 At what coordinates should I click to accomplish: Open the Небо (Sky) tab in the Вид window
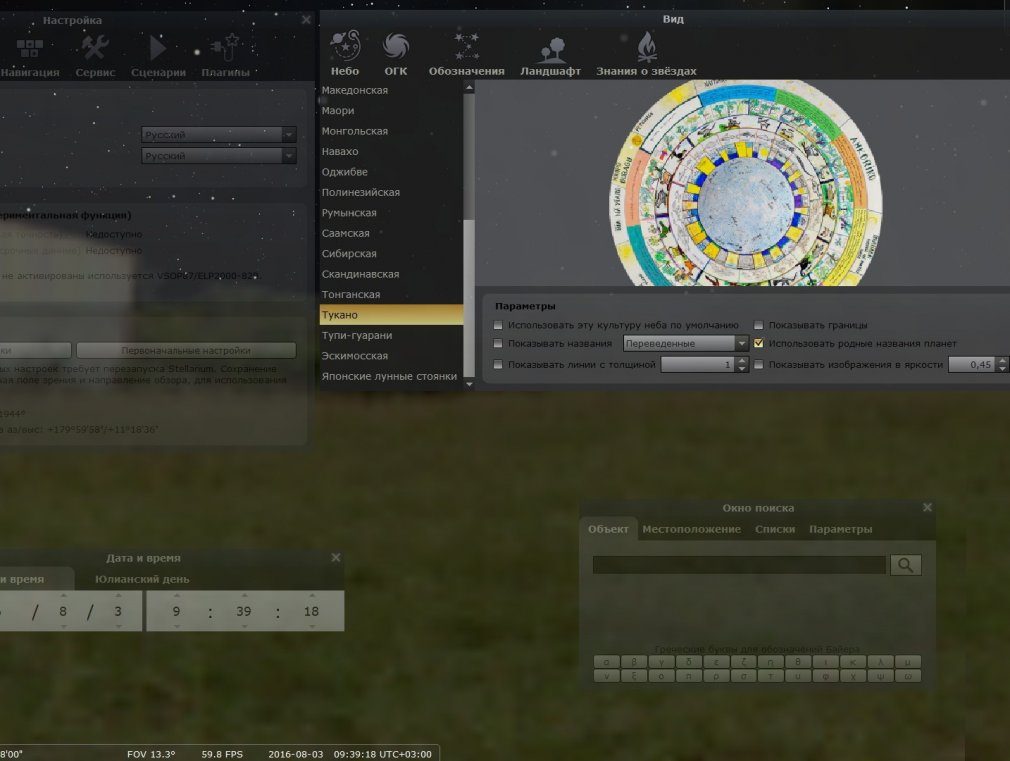(345, 53)
